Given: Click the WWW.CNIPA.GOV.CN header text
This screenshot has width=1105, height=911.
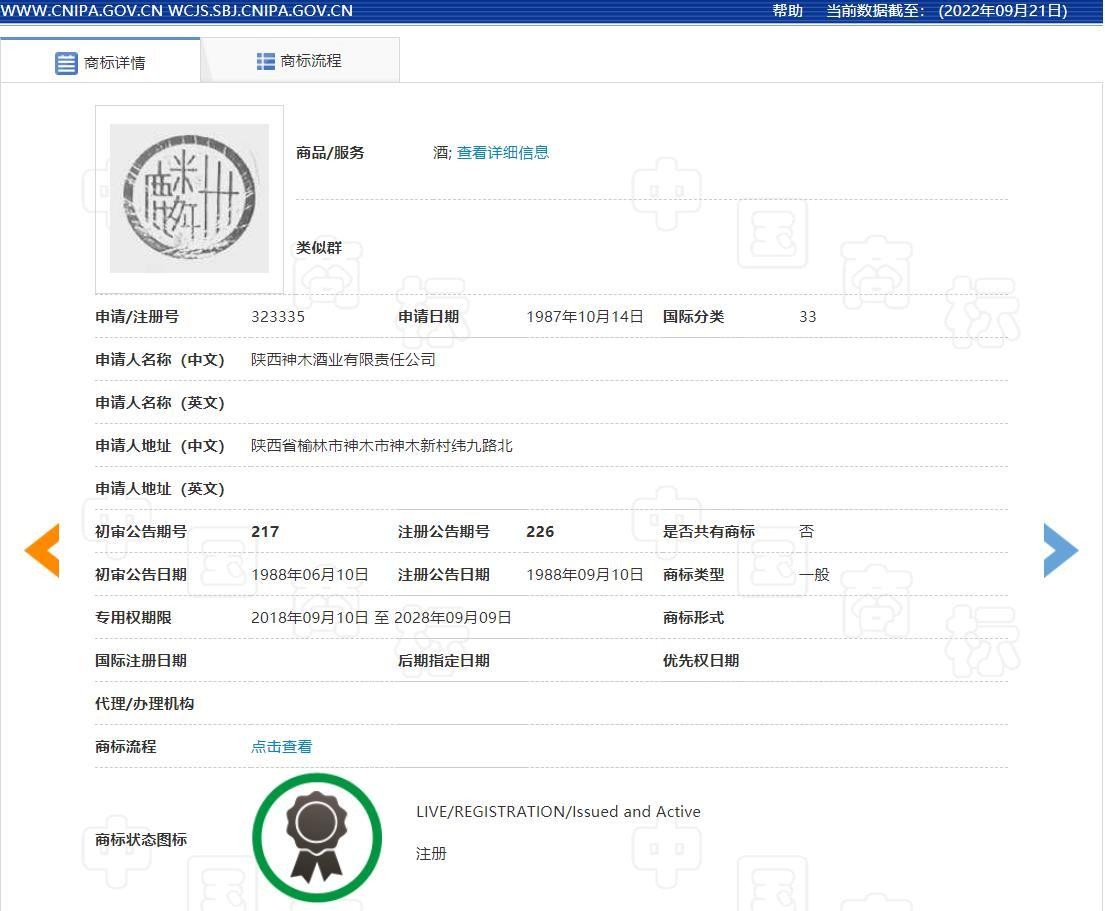Looking at the screenshot, I should (x=82, y=11).
